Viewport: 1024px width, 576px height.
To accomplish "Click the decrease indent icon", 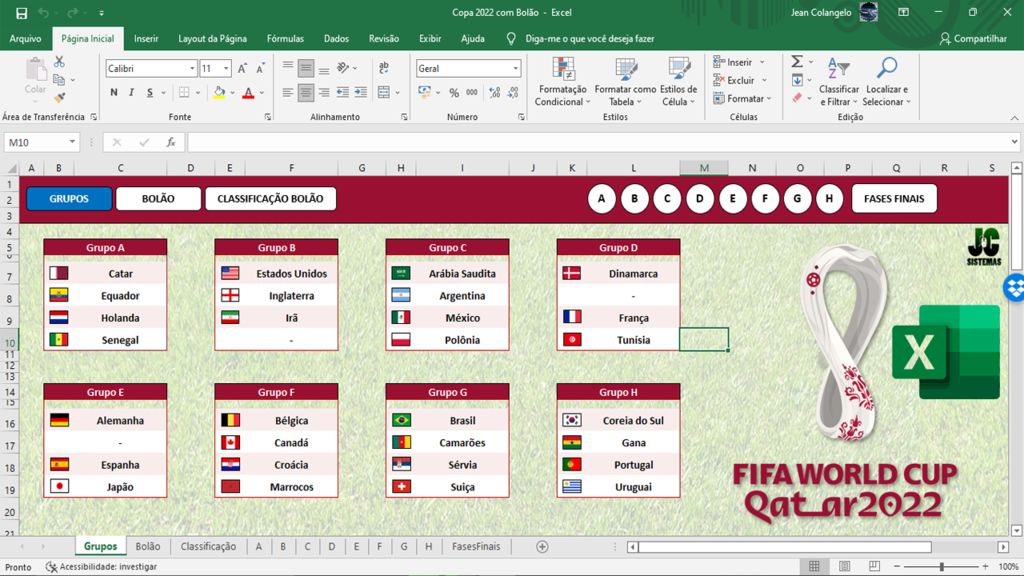I will click(x=342, y=93).
